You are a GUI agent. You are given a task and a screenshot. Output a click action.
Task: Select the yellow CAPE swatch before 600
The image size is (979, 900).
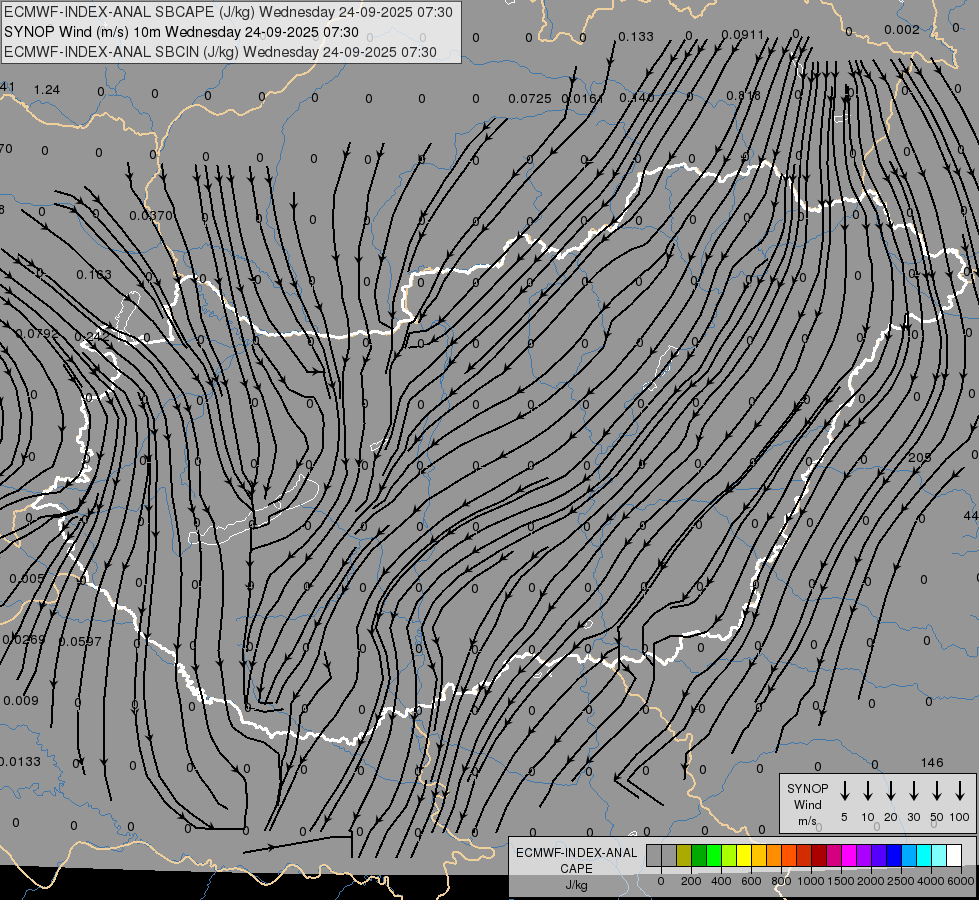pos(744,855)
